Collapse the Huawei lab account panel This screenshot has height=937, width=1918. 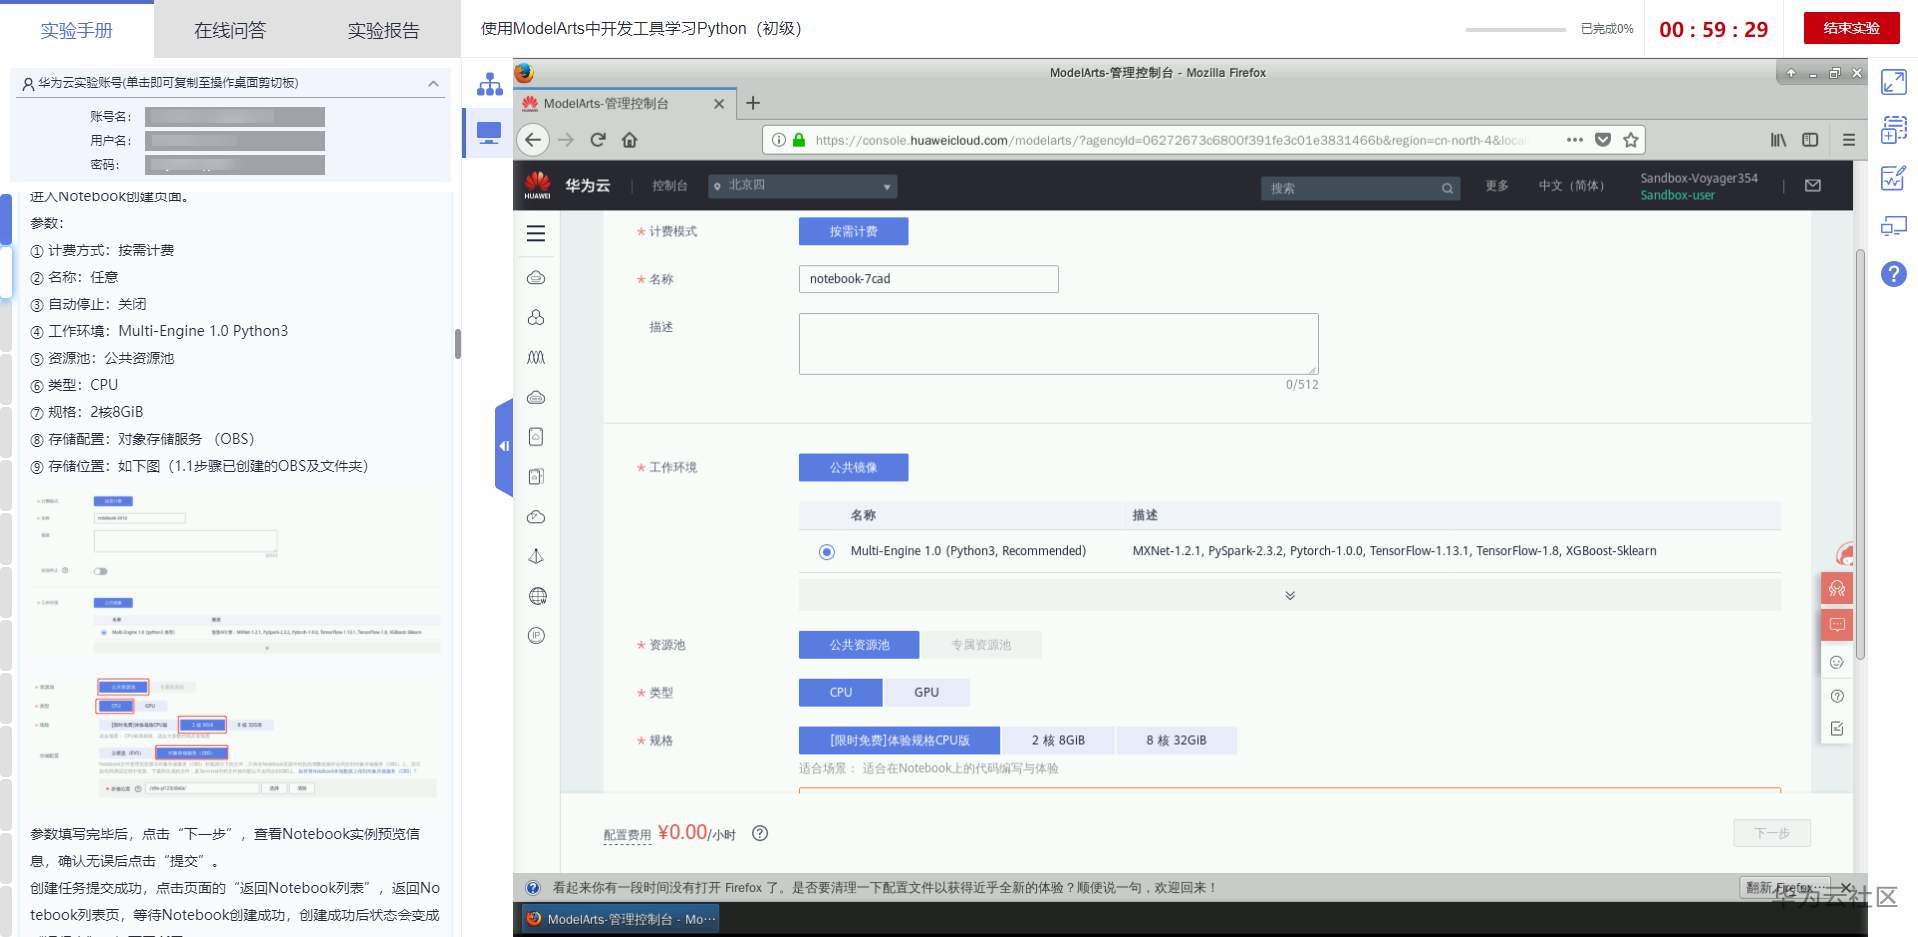click(433, 83)
